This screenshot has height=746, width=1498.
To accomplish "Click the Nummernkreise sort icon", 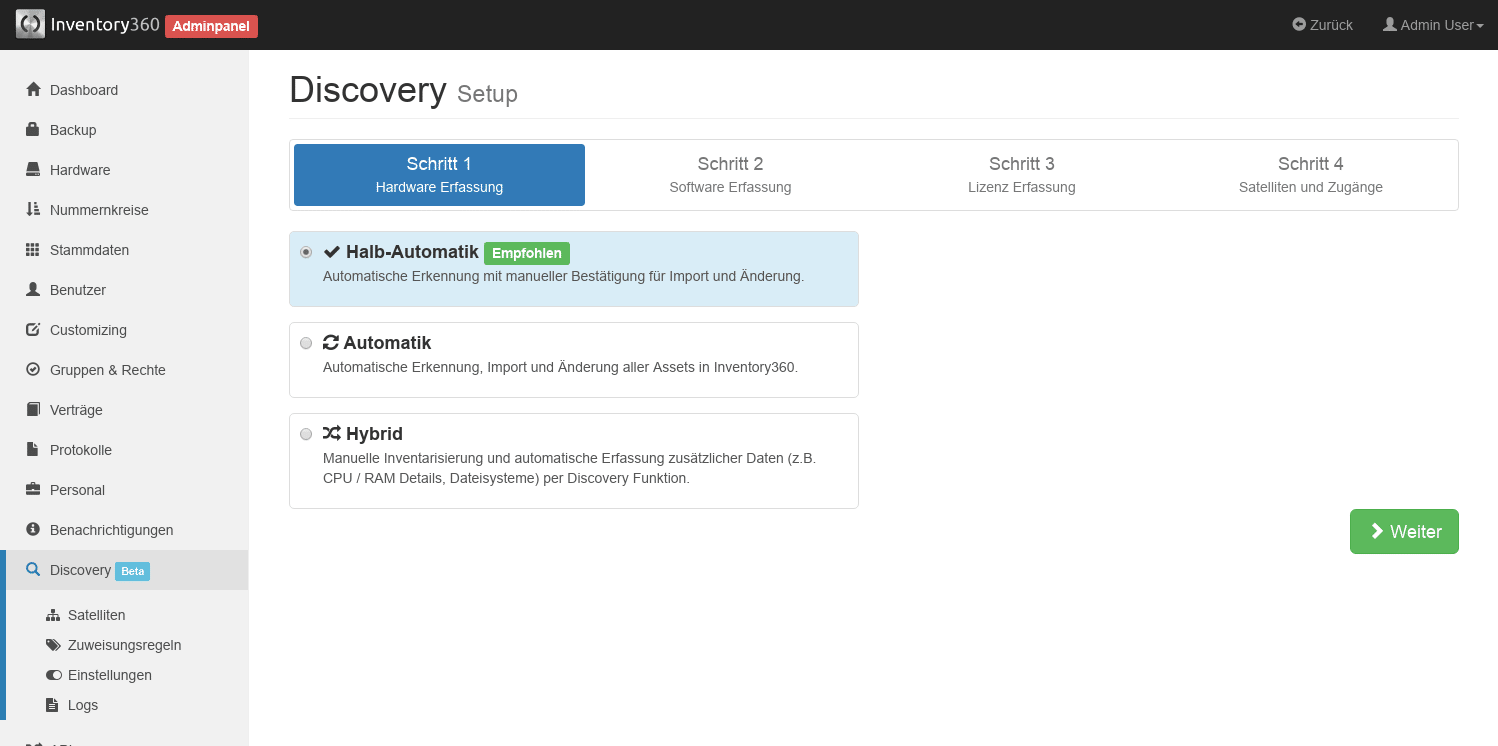I will 33,210.
